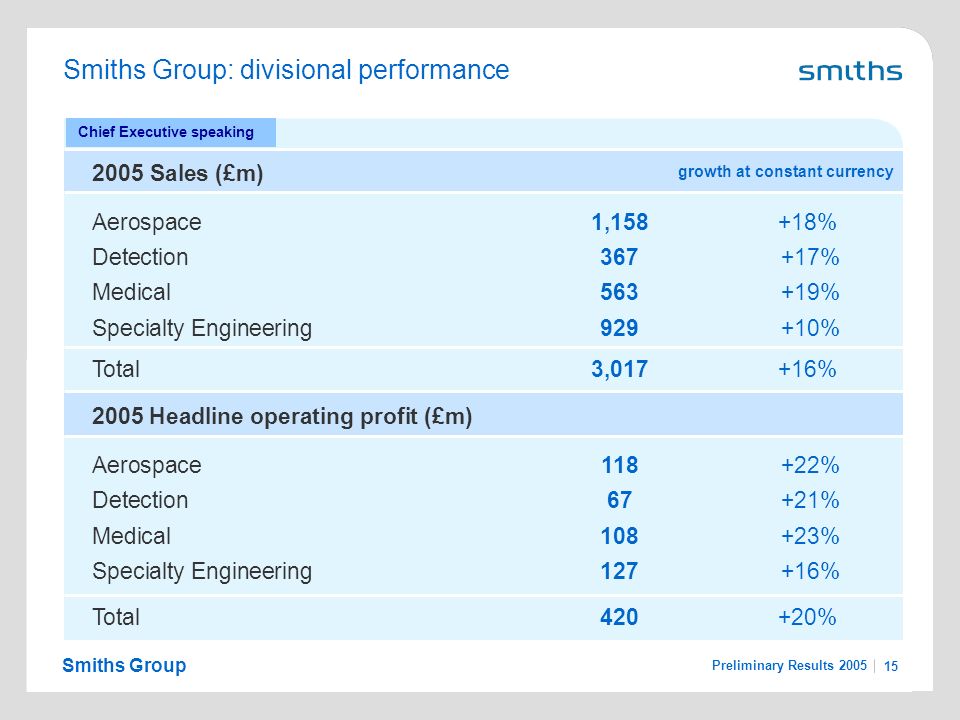The height and width of the screenshot is (720, 960).
Task: Select 'Detection' label in operating profit section
Action: 140,500
